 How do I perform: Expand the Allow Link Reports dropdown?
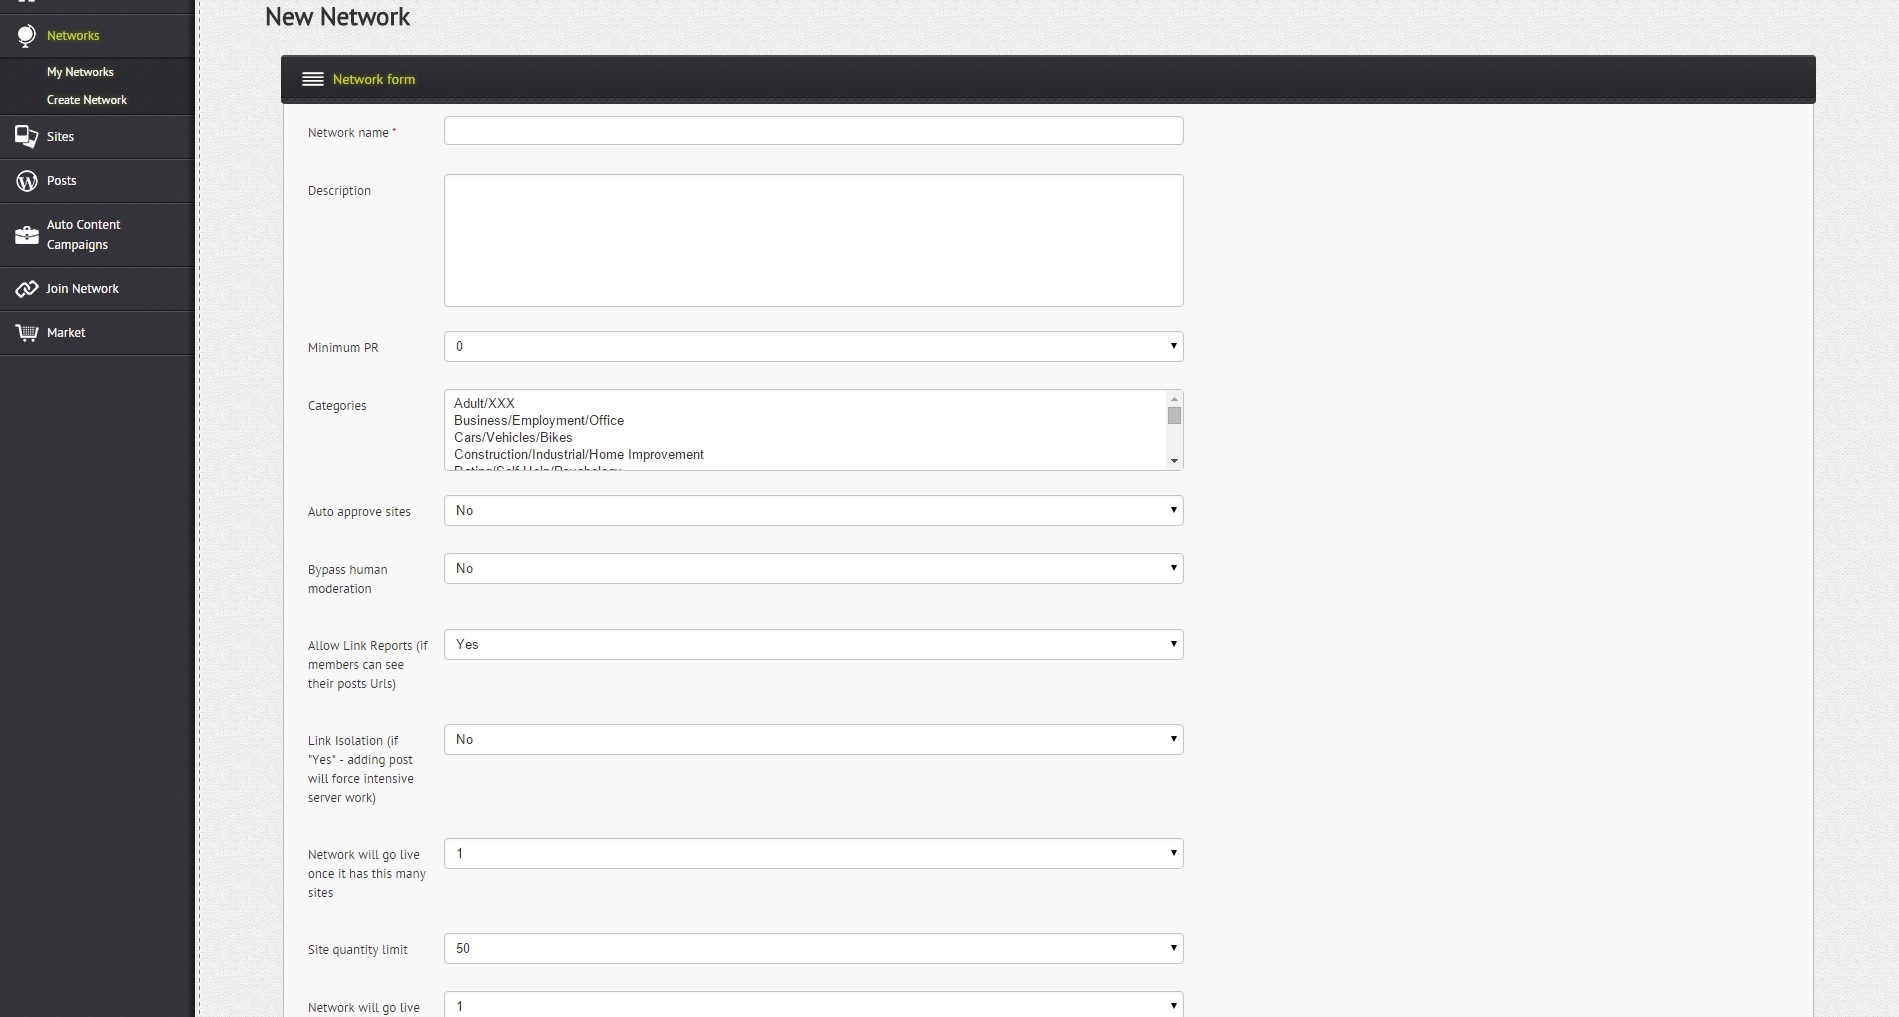coord(813,645)
